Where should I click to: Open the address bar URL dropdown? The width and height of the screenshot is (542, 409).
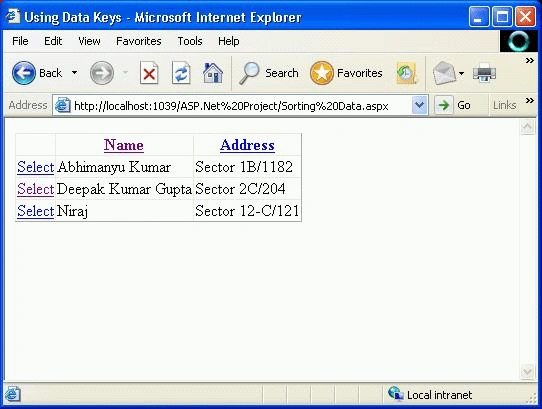point(419,105)
